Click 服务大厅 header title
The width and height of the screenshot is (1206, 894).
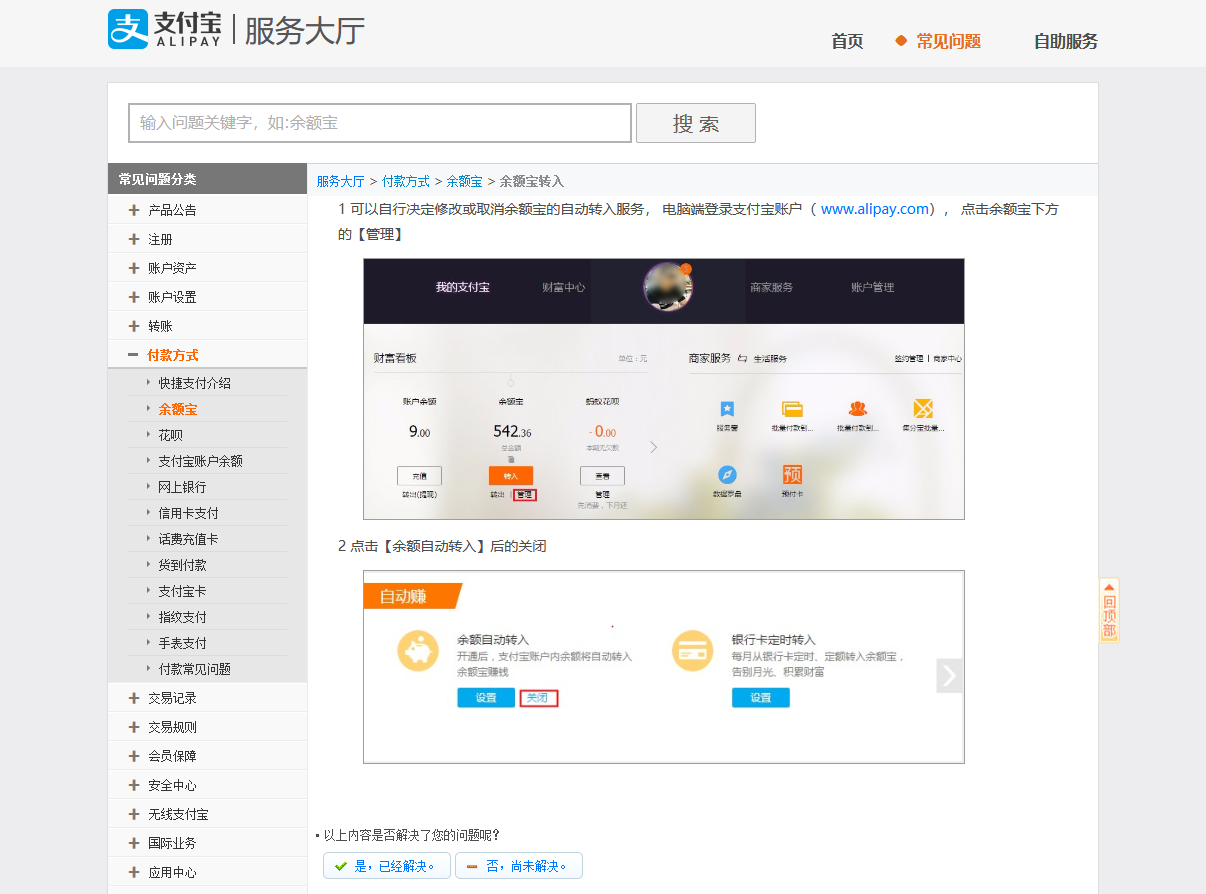tap(305, 30)
